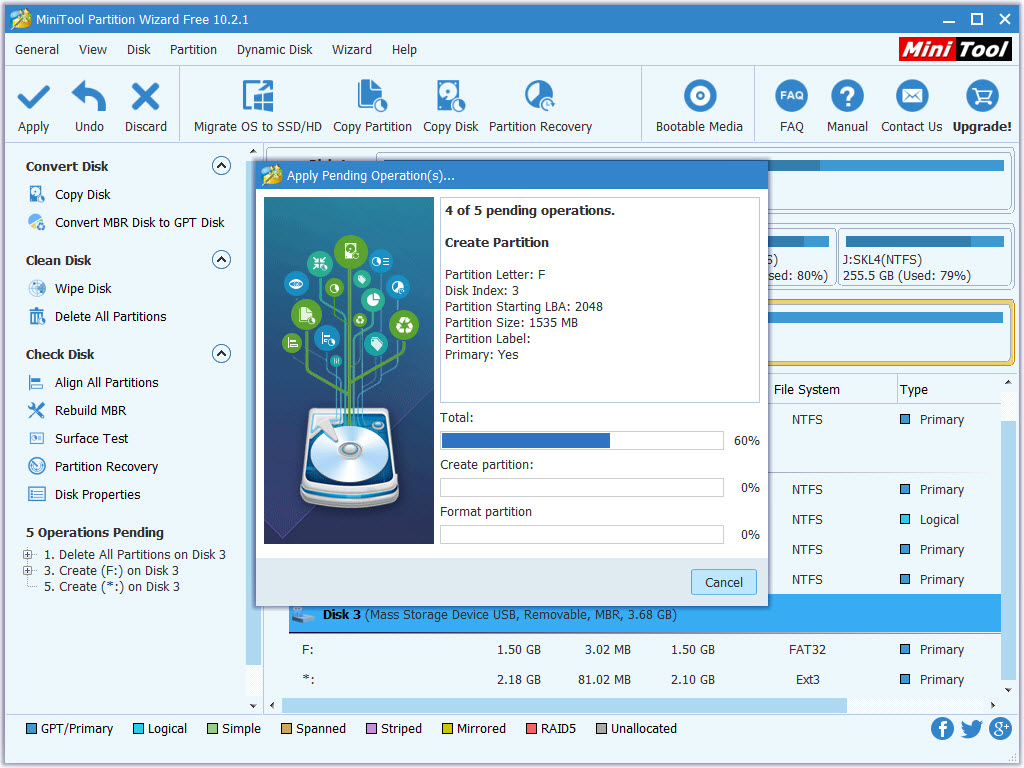Launch the Copy Disk wizard
The width and height of the screenshot is (1024, 768).
click(x=450, y=97)
